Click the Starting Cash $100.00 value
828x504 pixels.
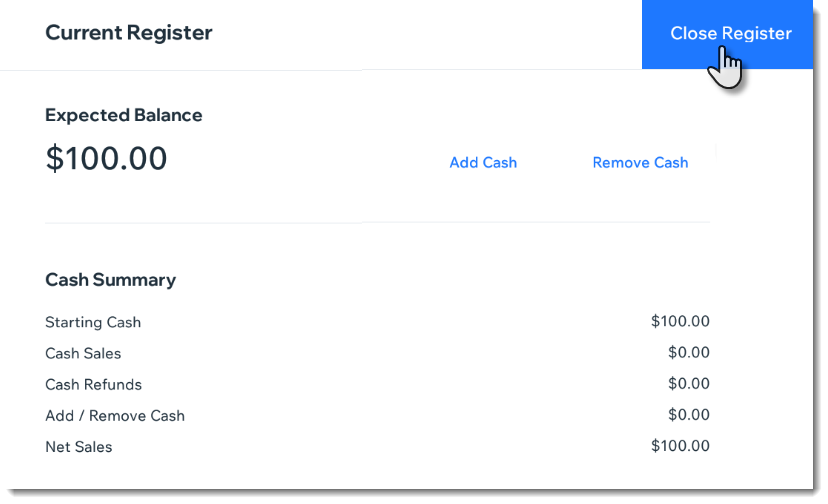pyautogui.click(x=680, y=321)
